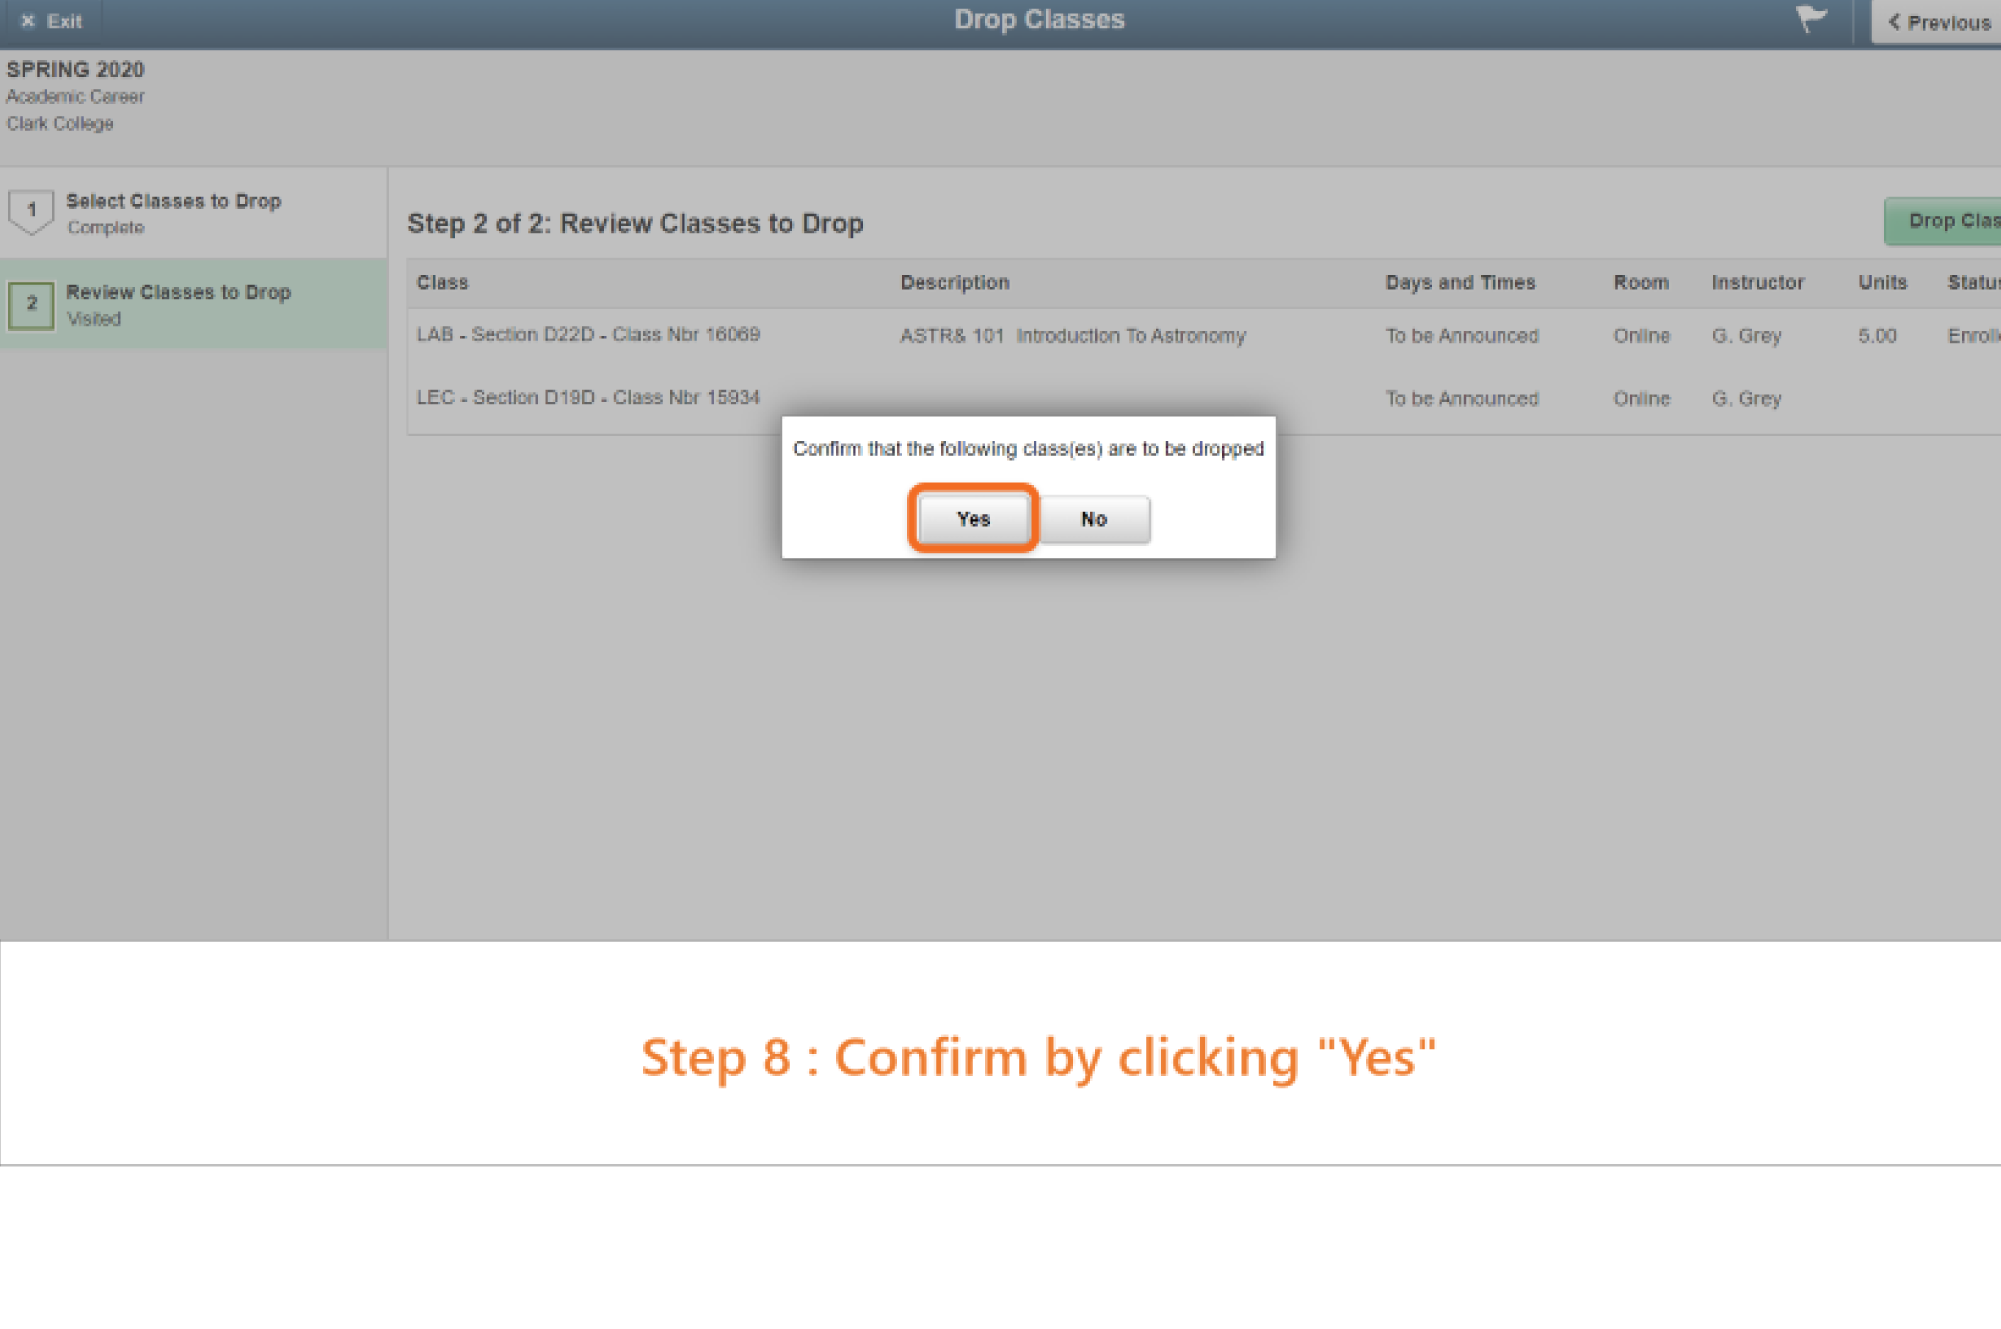This screenshot has height=1329, width=2001.
Task: Click the flag notification icon
Action: [x=1810, y=19]
